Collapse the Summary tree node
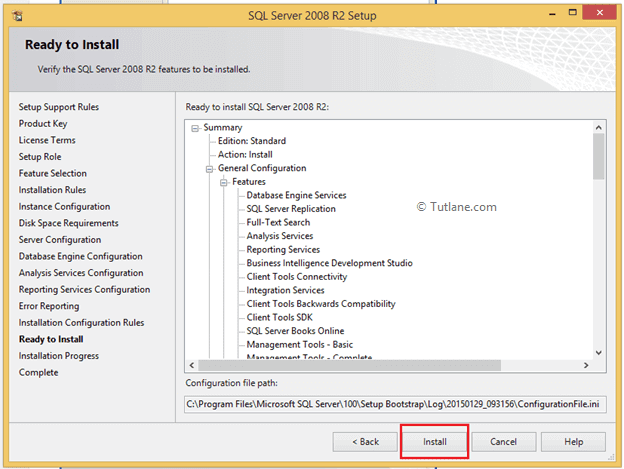Screen dimensions: 624x469 point(195,128)
